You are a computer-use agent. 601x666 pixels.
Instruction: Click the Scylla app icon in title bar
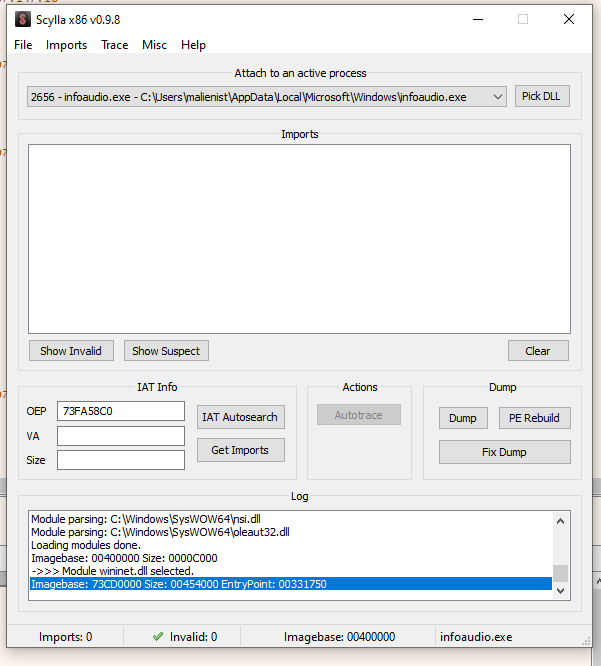point(22,20)
